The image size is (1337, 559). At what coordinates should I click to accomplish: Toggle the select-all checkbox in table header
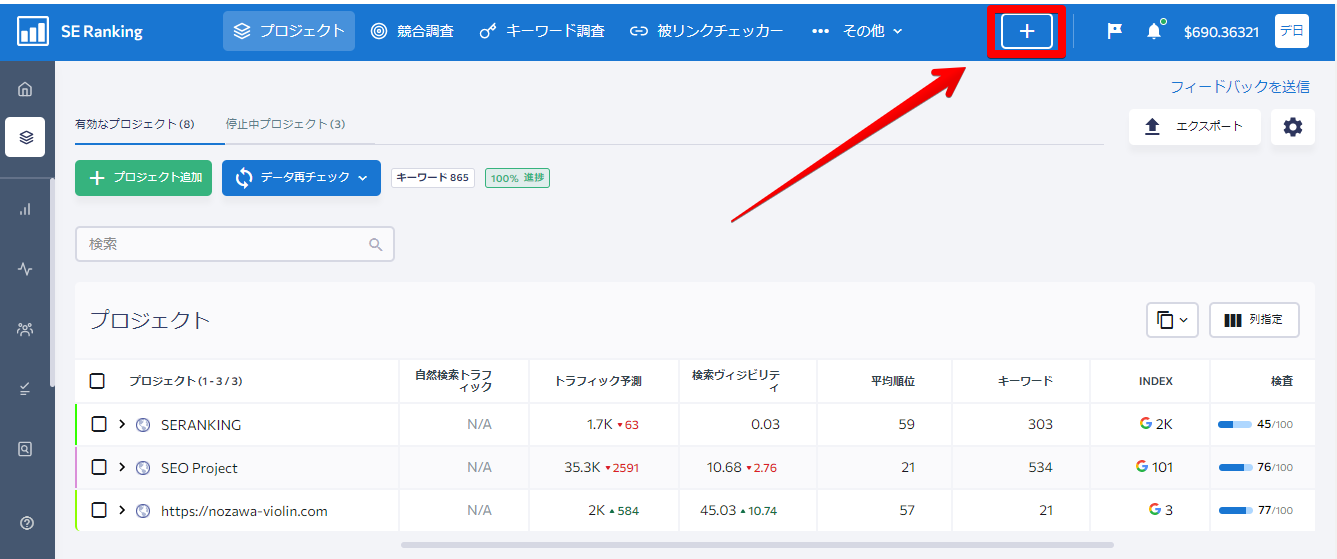point(97,381)
